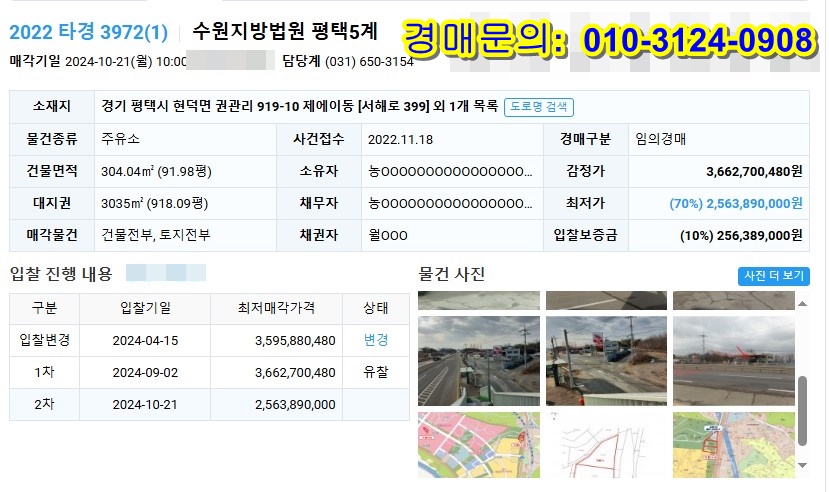This screenshot has height=492, width=829.
Task: Select the 1차 round row label
Action: [x=44, y=372]
